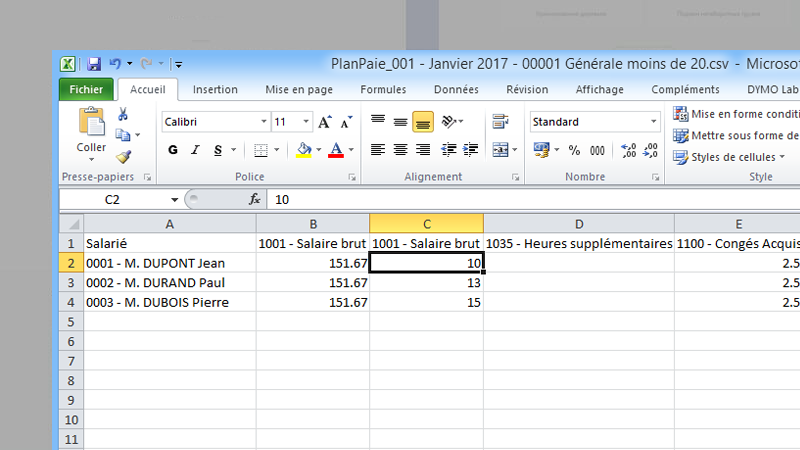
Task: Expand the Name Box dropdown arrow
Action: coord(174,200)
